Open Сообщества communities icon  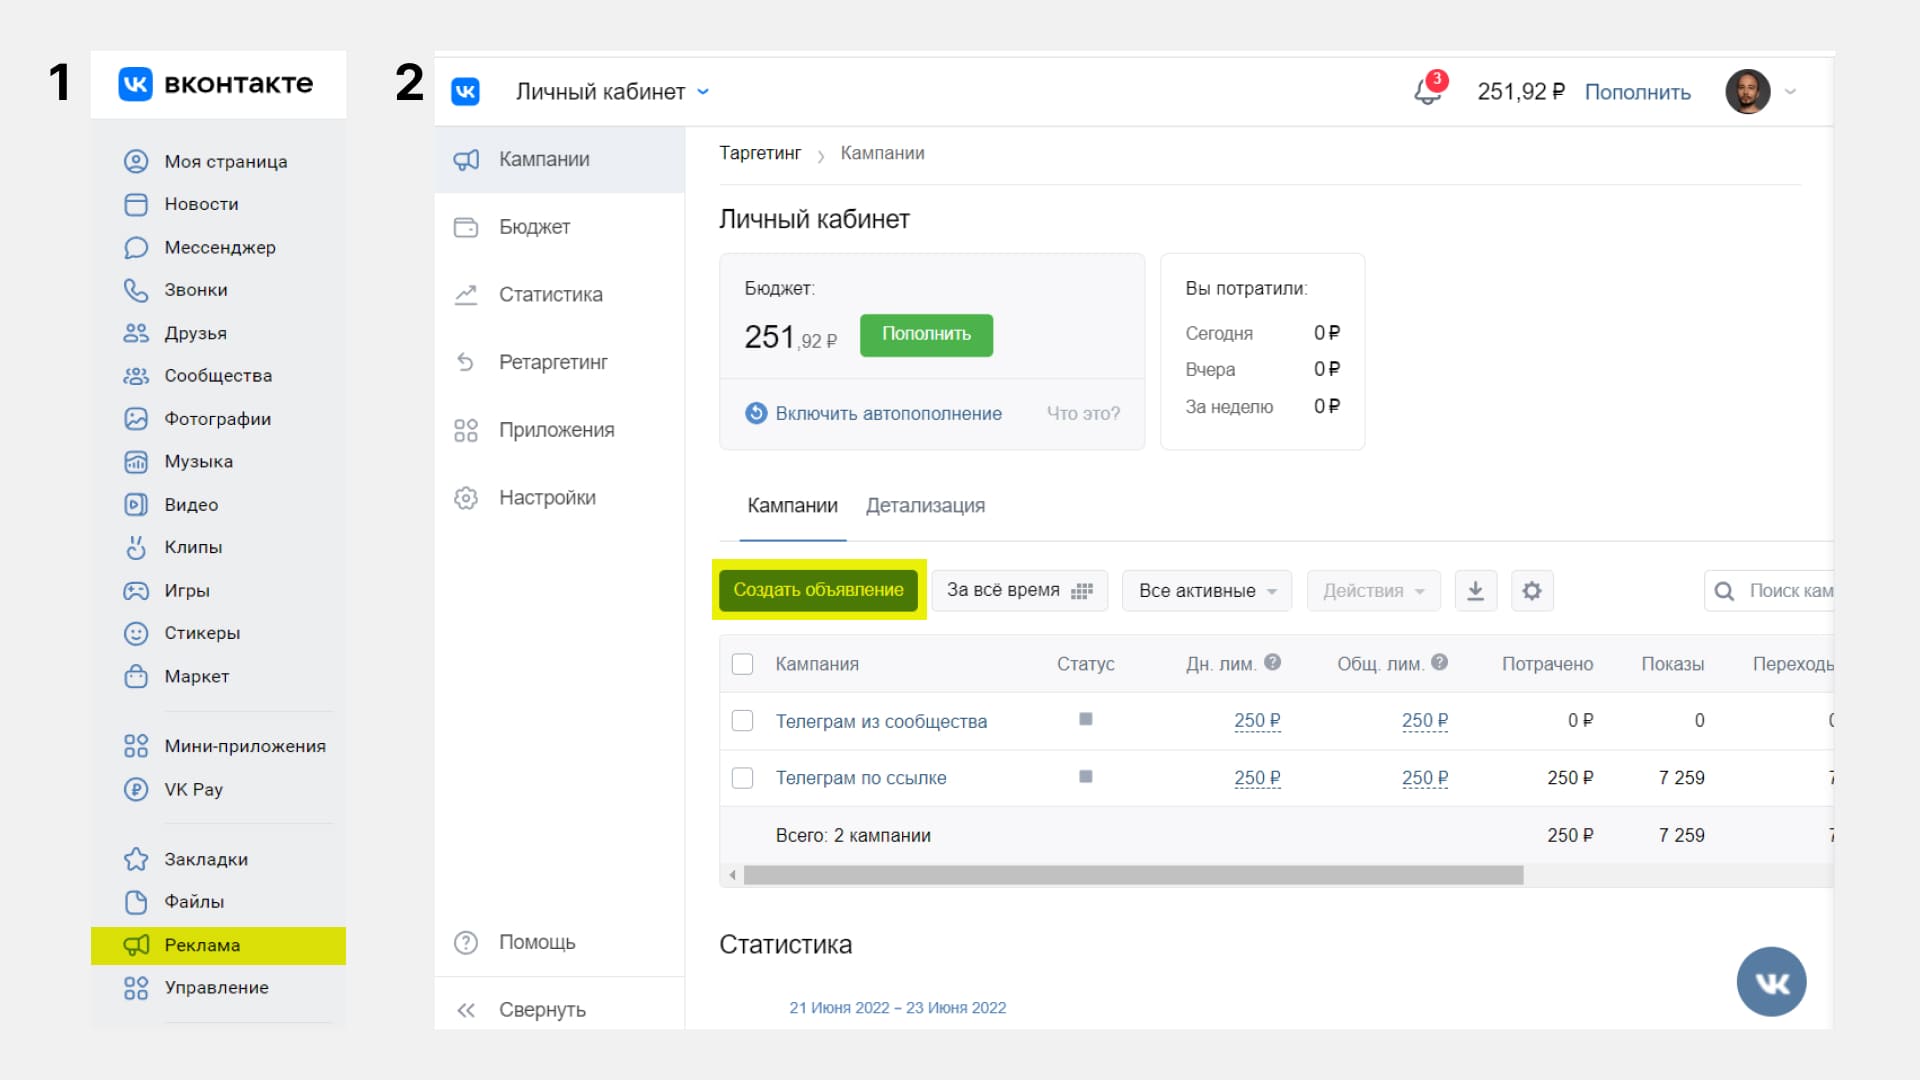pos(136,376)
